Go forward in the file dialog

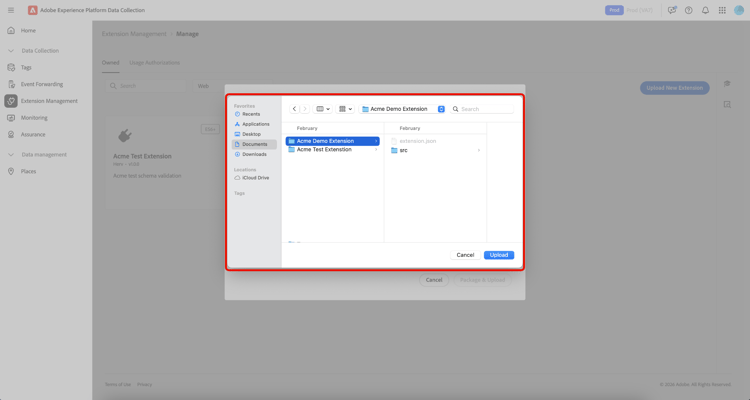[305, 109]
